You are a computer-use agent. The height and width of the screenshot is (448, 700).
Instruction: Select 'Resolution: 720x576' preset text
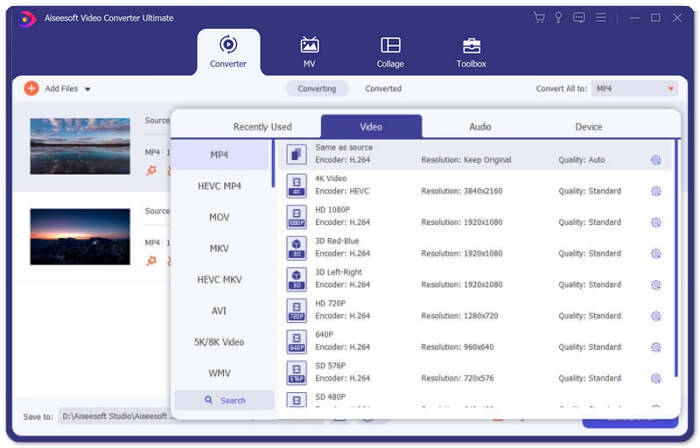tap(457, 378)
